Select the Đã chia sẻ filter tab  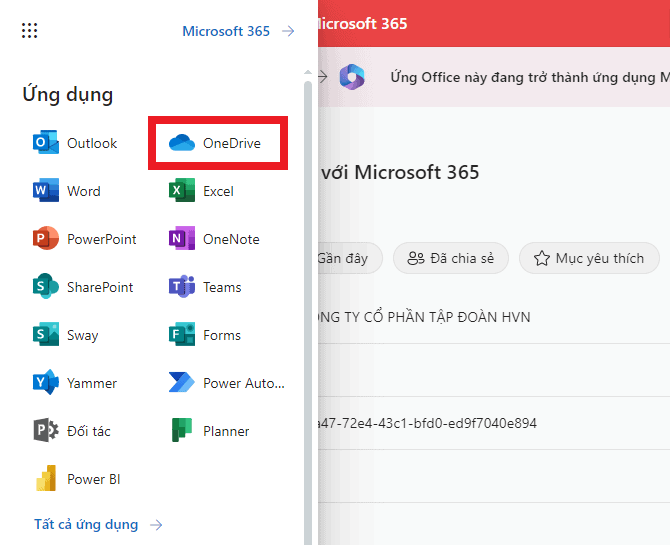click(x=451, y=258)
